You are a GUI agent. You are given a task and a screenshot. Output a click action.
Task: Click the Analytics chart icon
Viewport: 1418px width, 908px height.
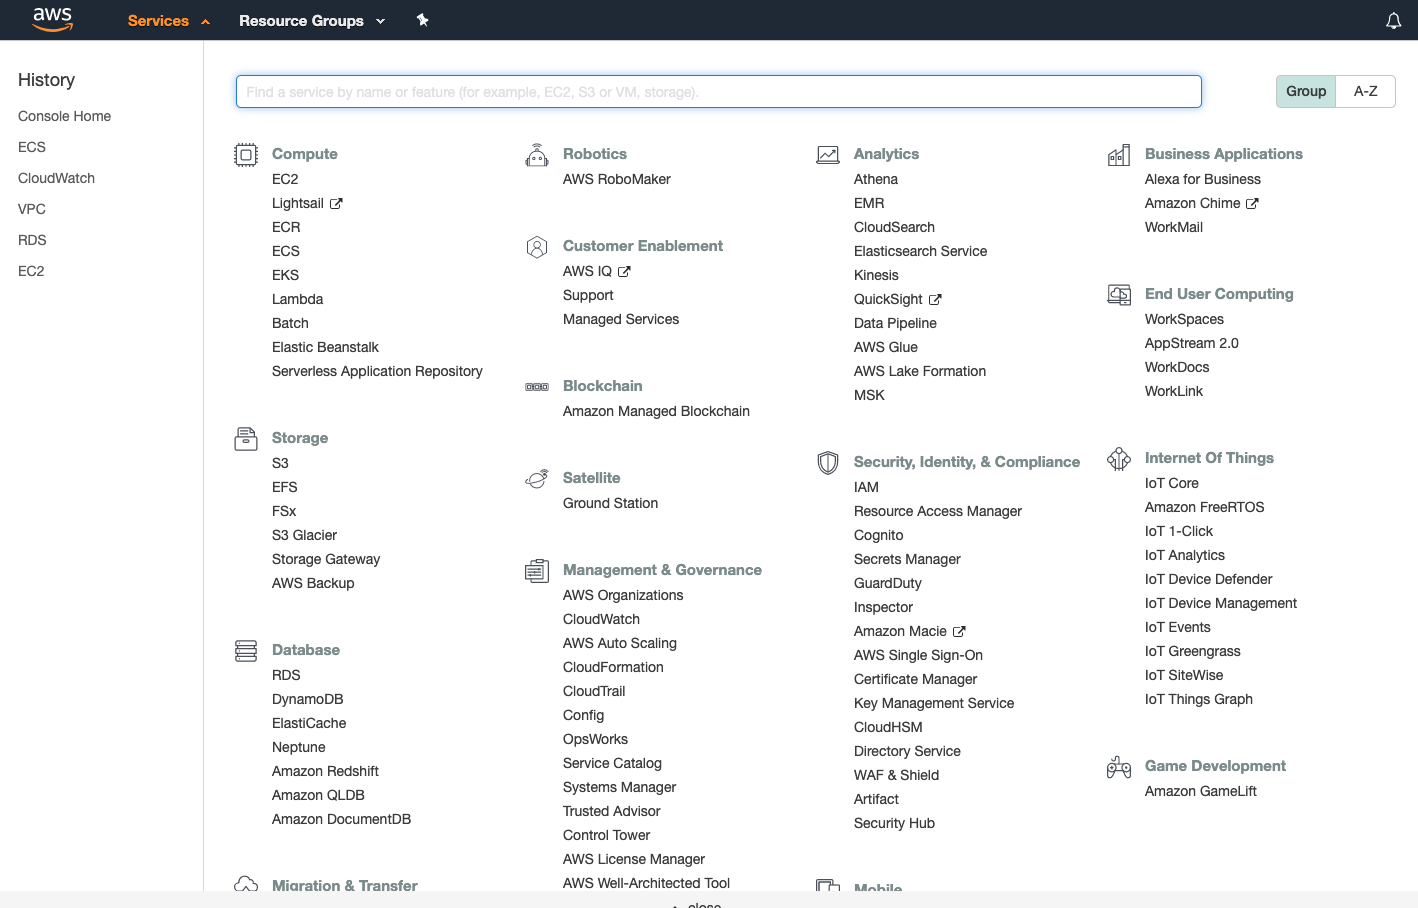pyautogui.click(x=828, y=154)
